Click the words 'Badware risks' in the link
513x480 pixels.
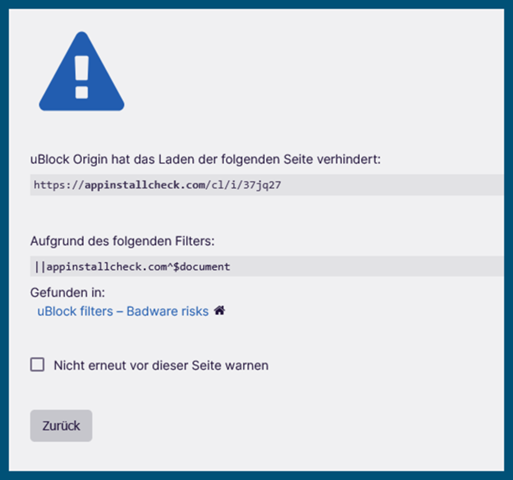(167, 311)
